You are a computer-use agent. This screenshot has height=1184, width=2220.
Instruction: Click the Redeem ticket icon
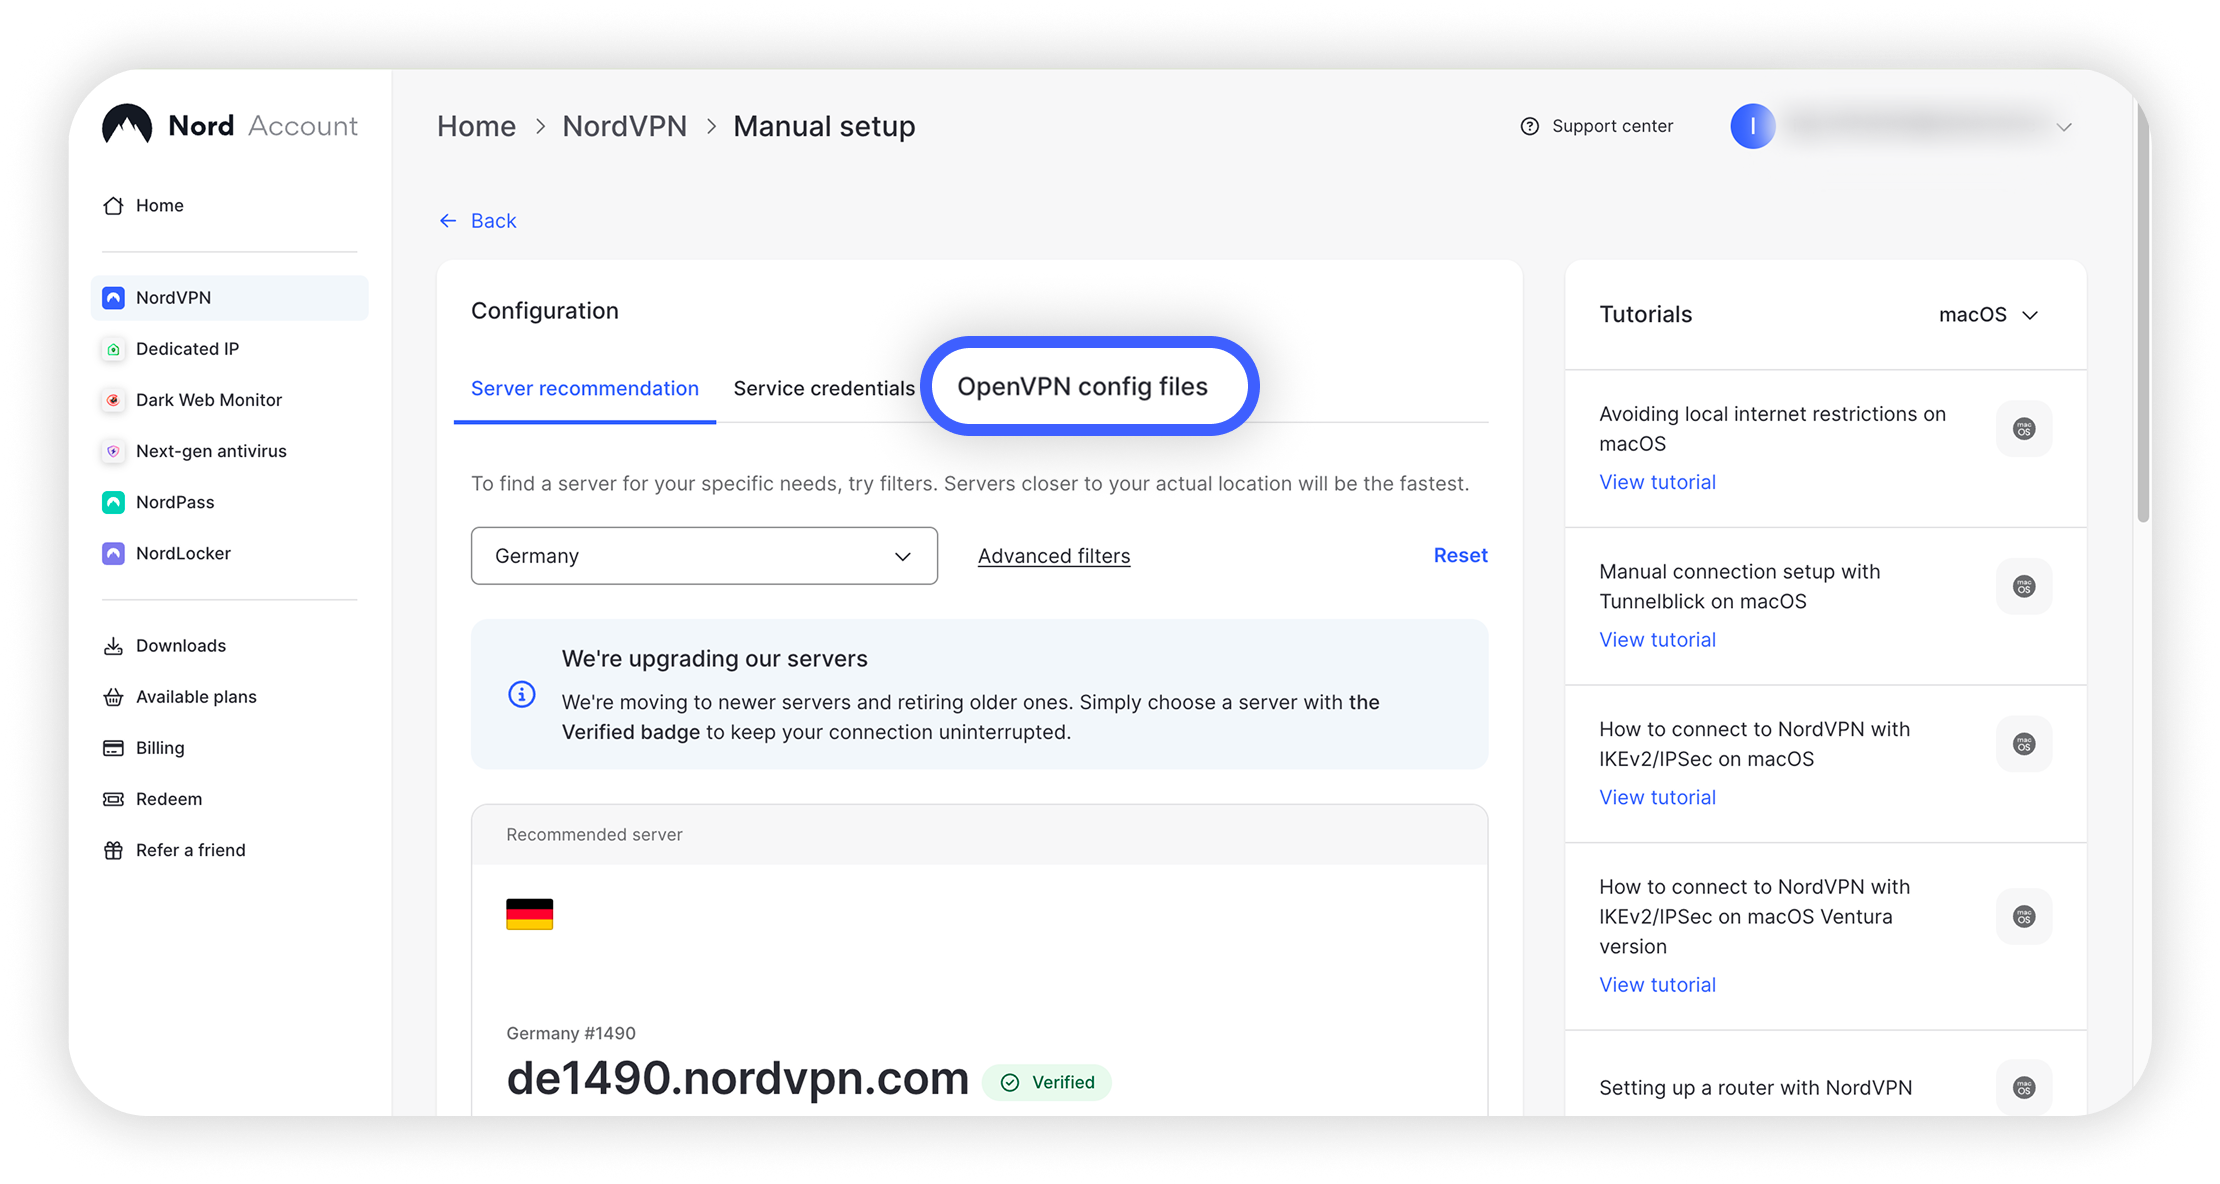(113, 799)
